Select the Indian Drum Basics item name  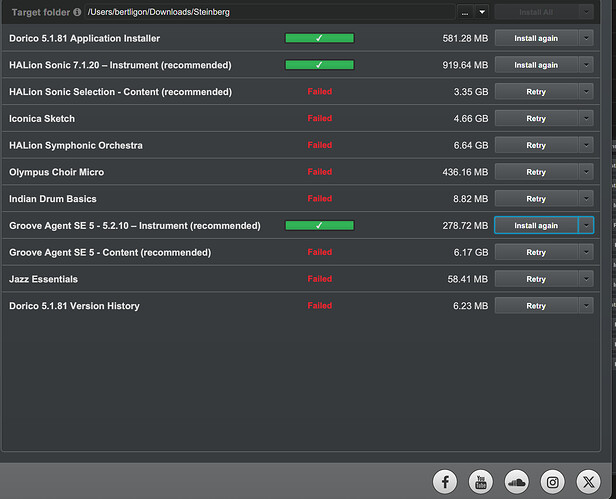[x=53, y=198]
